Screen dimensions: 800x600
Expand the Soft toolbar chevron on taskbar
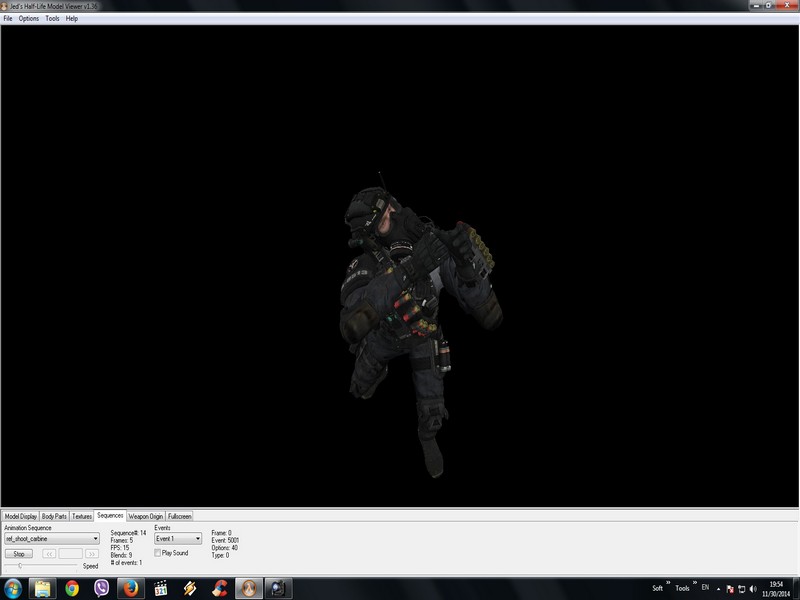click(x=668, y=583)
